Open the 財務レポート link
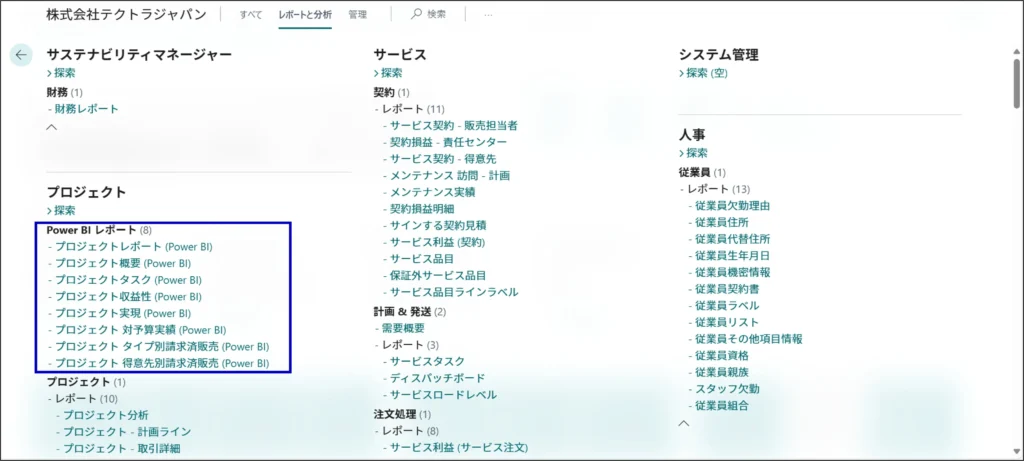The width and height of the screenshot is (1024, 461). click(86, 109)
